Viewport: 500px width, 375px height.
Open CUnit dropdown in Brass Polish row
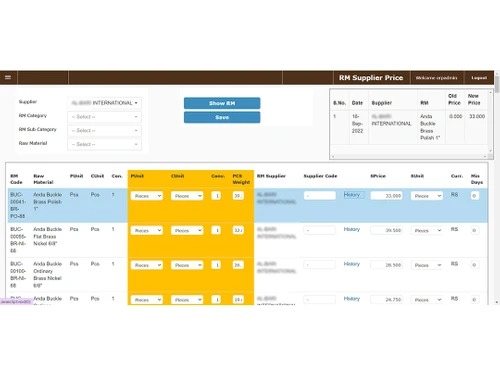pyautogui.click(x=187, y=196)
